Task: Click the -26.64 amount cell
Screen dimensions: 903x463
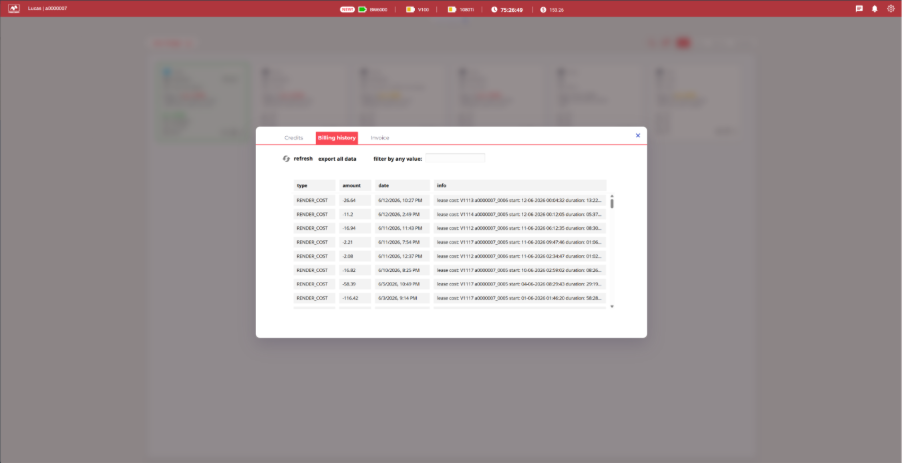Action: pyautogui.click(x=355, y=200)
